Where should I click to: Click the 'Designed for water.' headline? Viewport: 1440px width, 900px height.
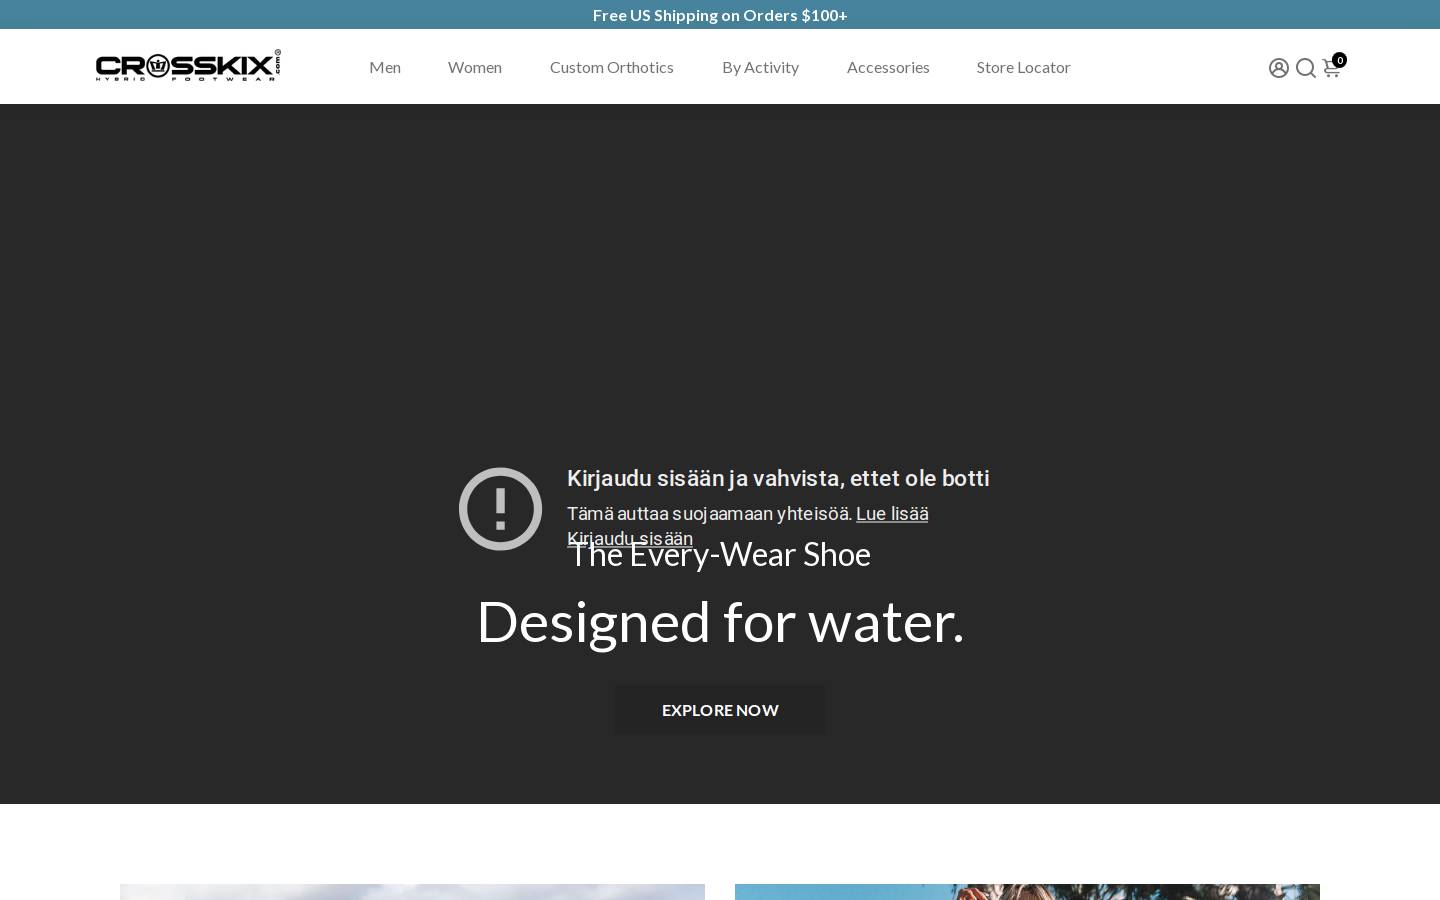click(x=720, y=621)
